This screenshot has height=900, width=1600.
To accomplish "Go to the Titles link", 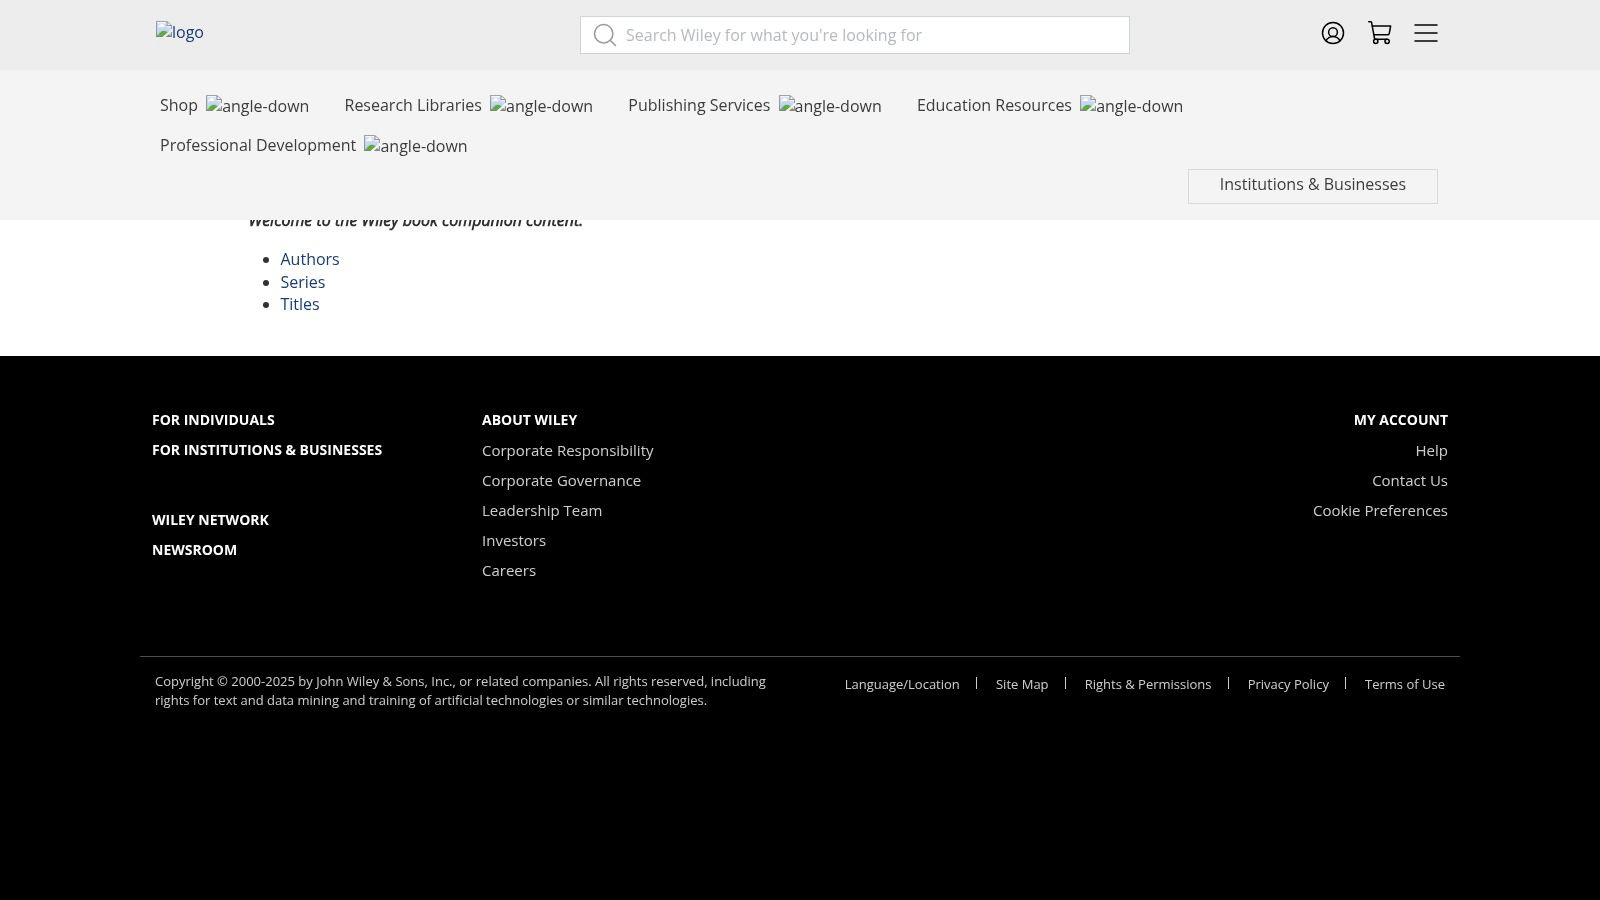I will 300,305.
